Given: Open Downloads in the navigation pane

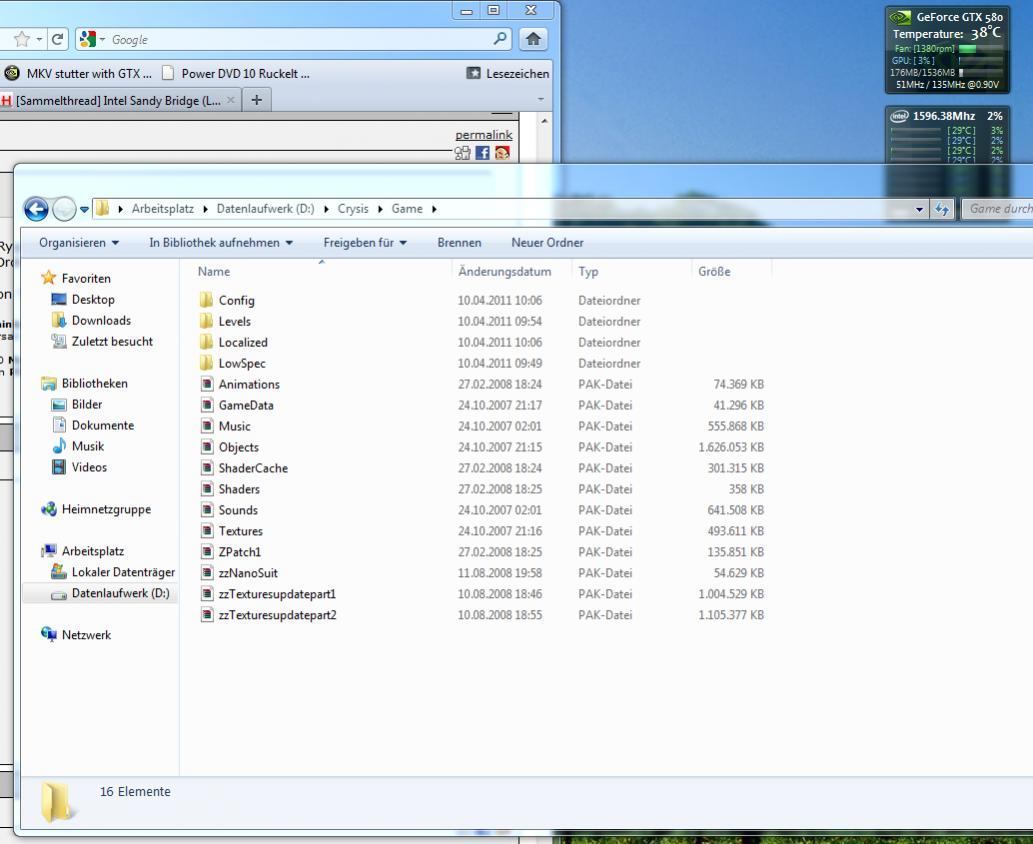Looking at the screenshot, I should (x=101, y=320).
